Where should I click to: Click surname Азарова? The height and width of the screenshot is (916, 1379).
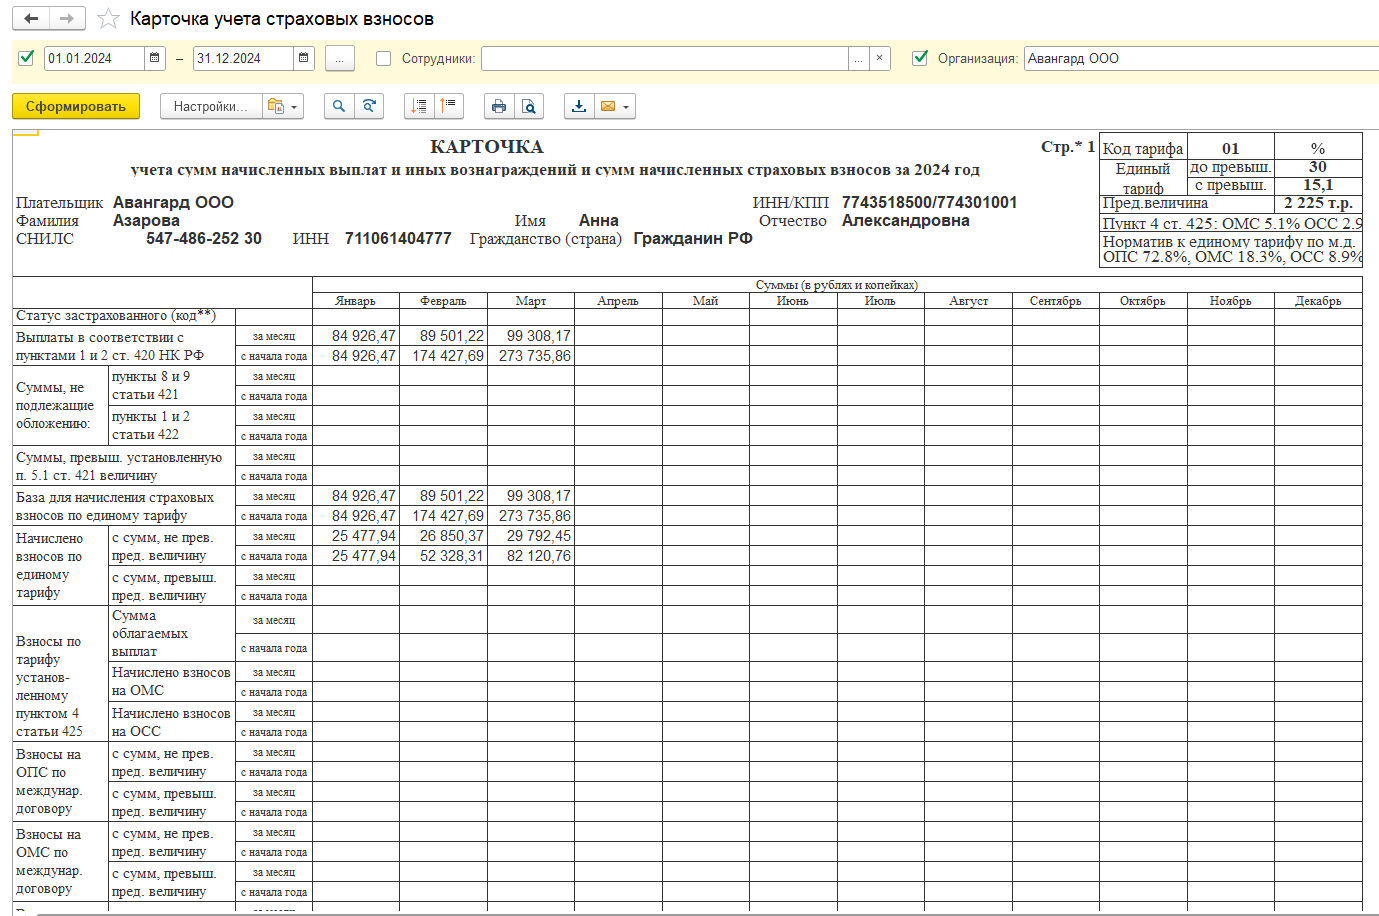(x=146, y=220)
